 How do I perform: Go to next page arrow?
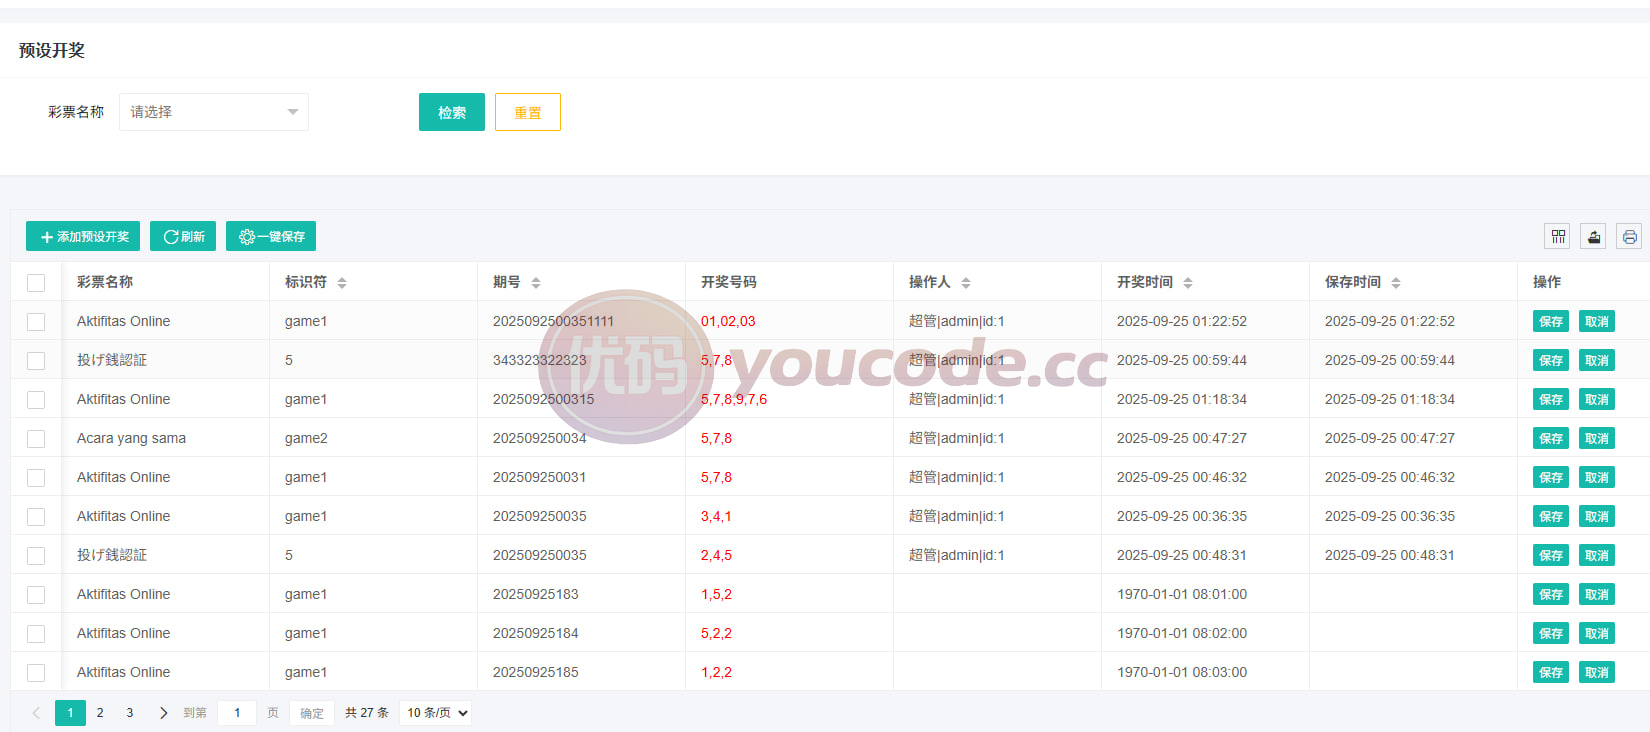point(163,713)
